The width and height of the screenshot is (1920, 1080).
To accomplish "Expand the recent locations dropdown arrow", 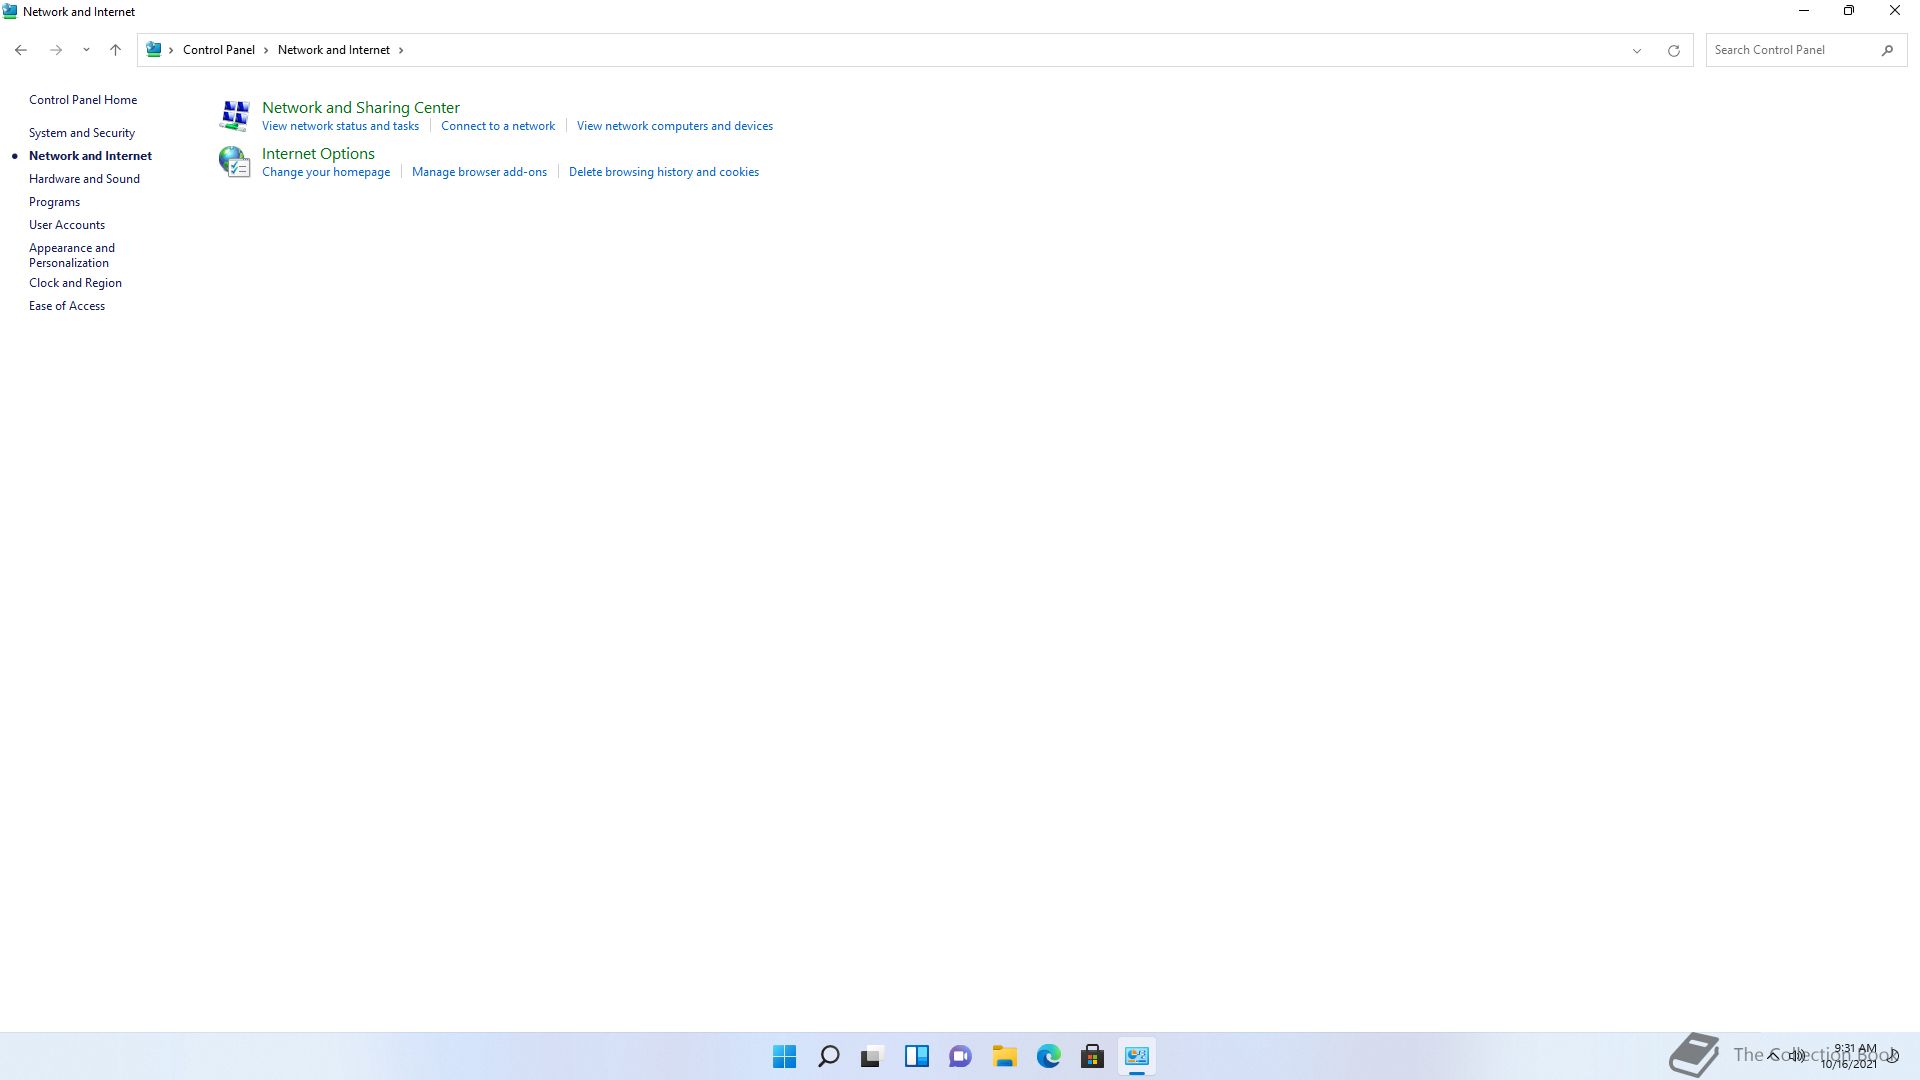I will click(86, 50).
